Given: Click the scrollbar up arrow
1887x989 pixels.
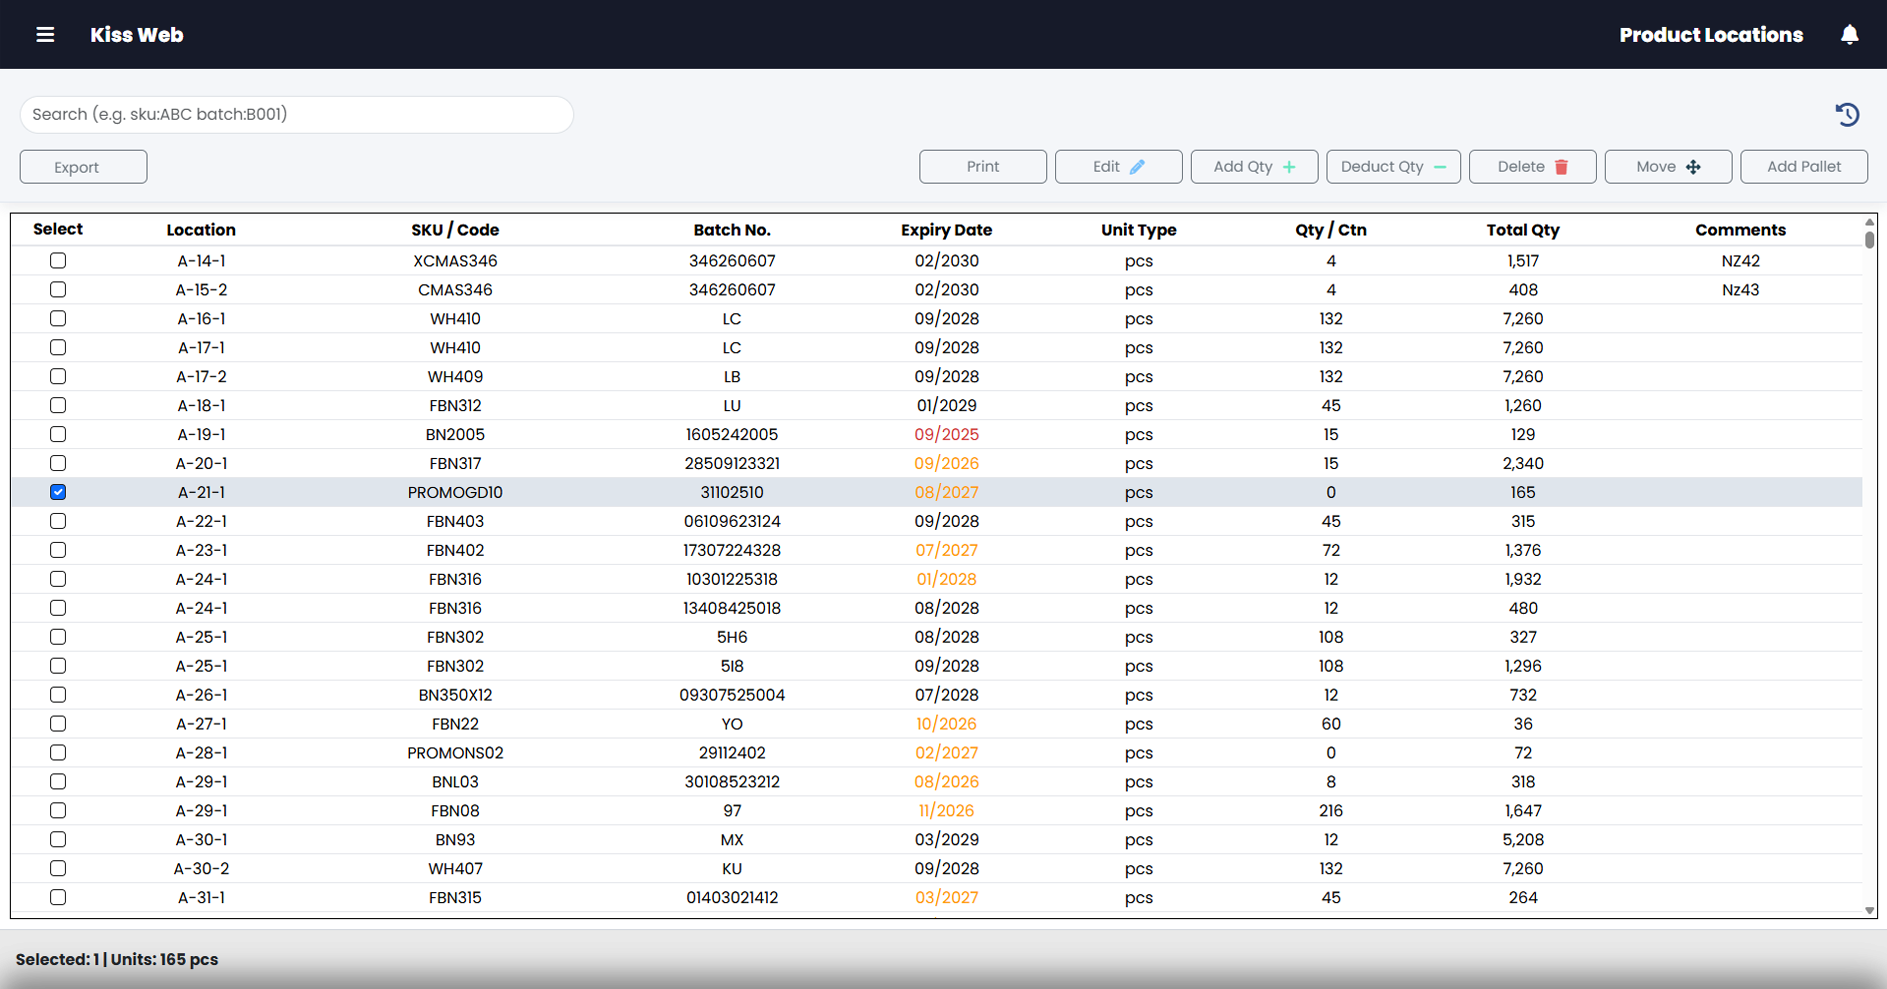Looking at the screenshot, I should pyautogui.click(x=1869, y=221).
